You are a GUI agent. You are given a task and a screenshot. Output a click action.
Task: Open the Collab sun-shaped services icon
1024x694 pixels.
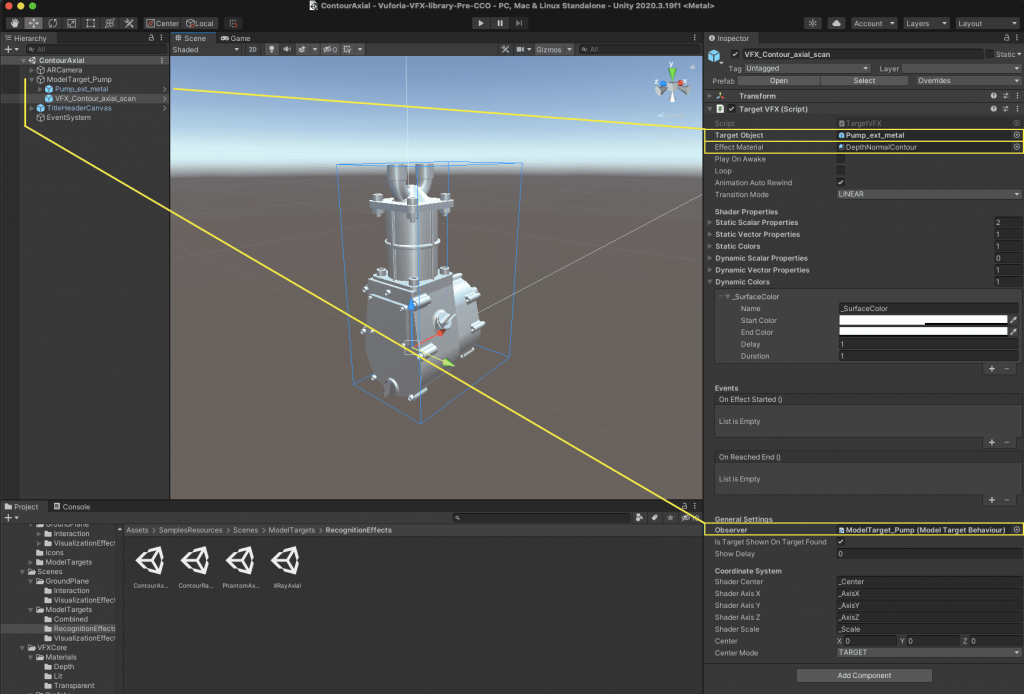(812, 23)
